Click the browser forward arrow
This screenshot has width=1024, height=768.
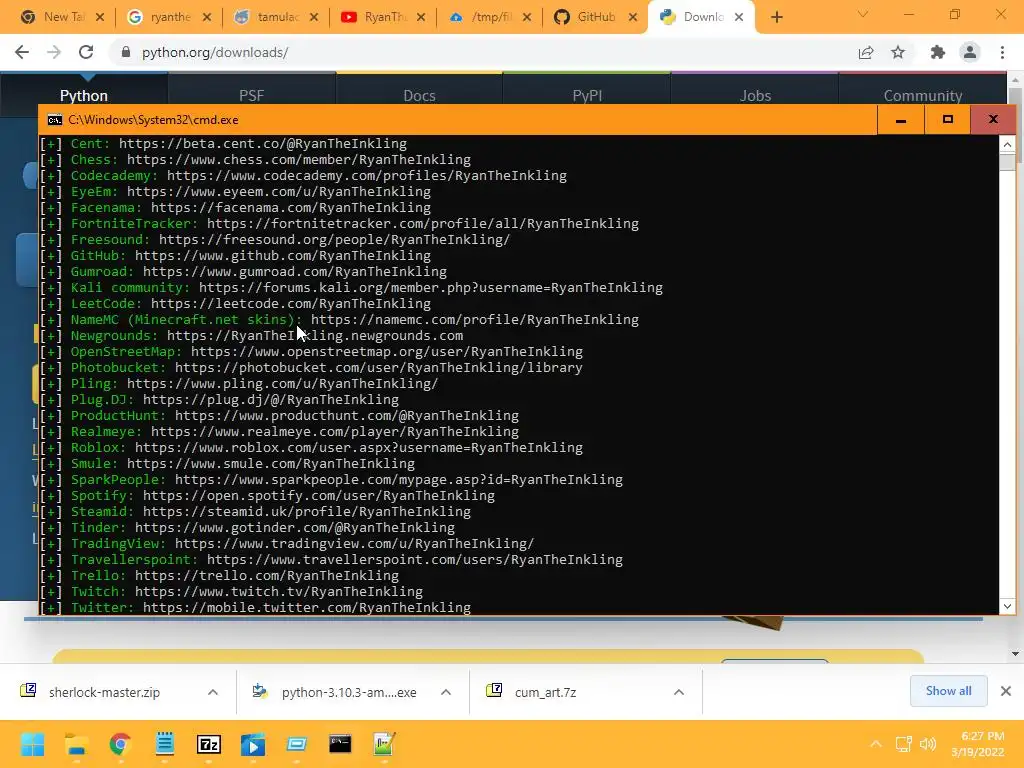[54, 52]
